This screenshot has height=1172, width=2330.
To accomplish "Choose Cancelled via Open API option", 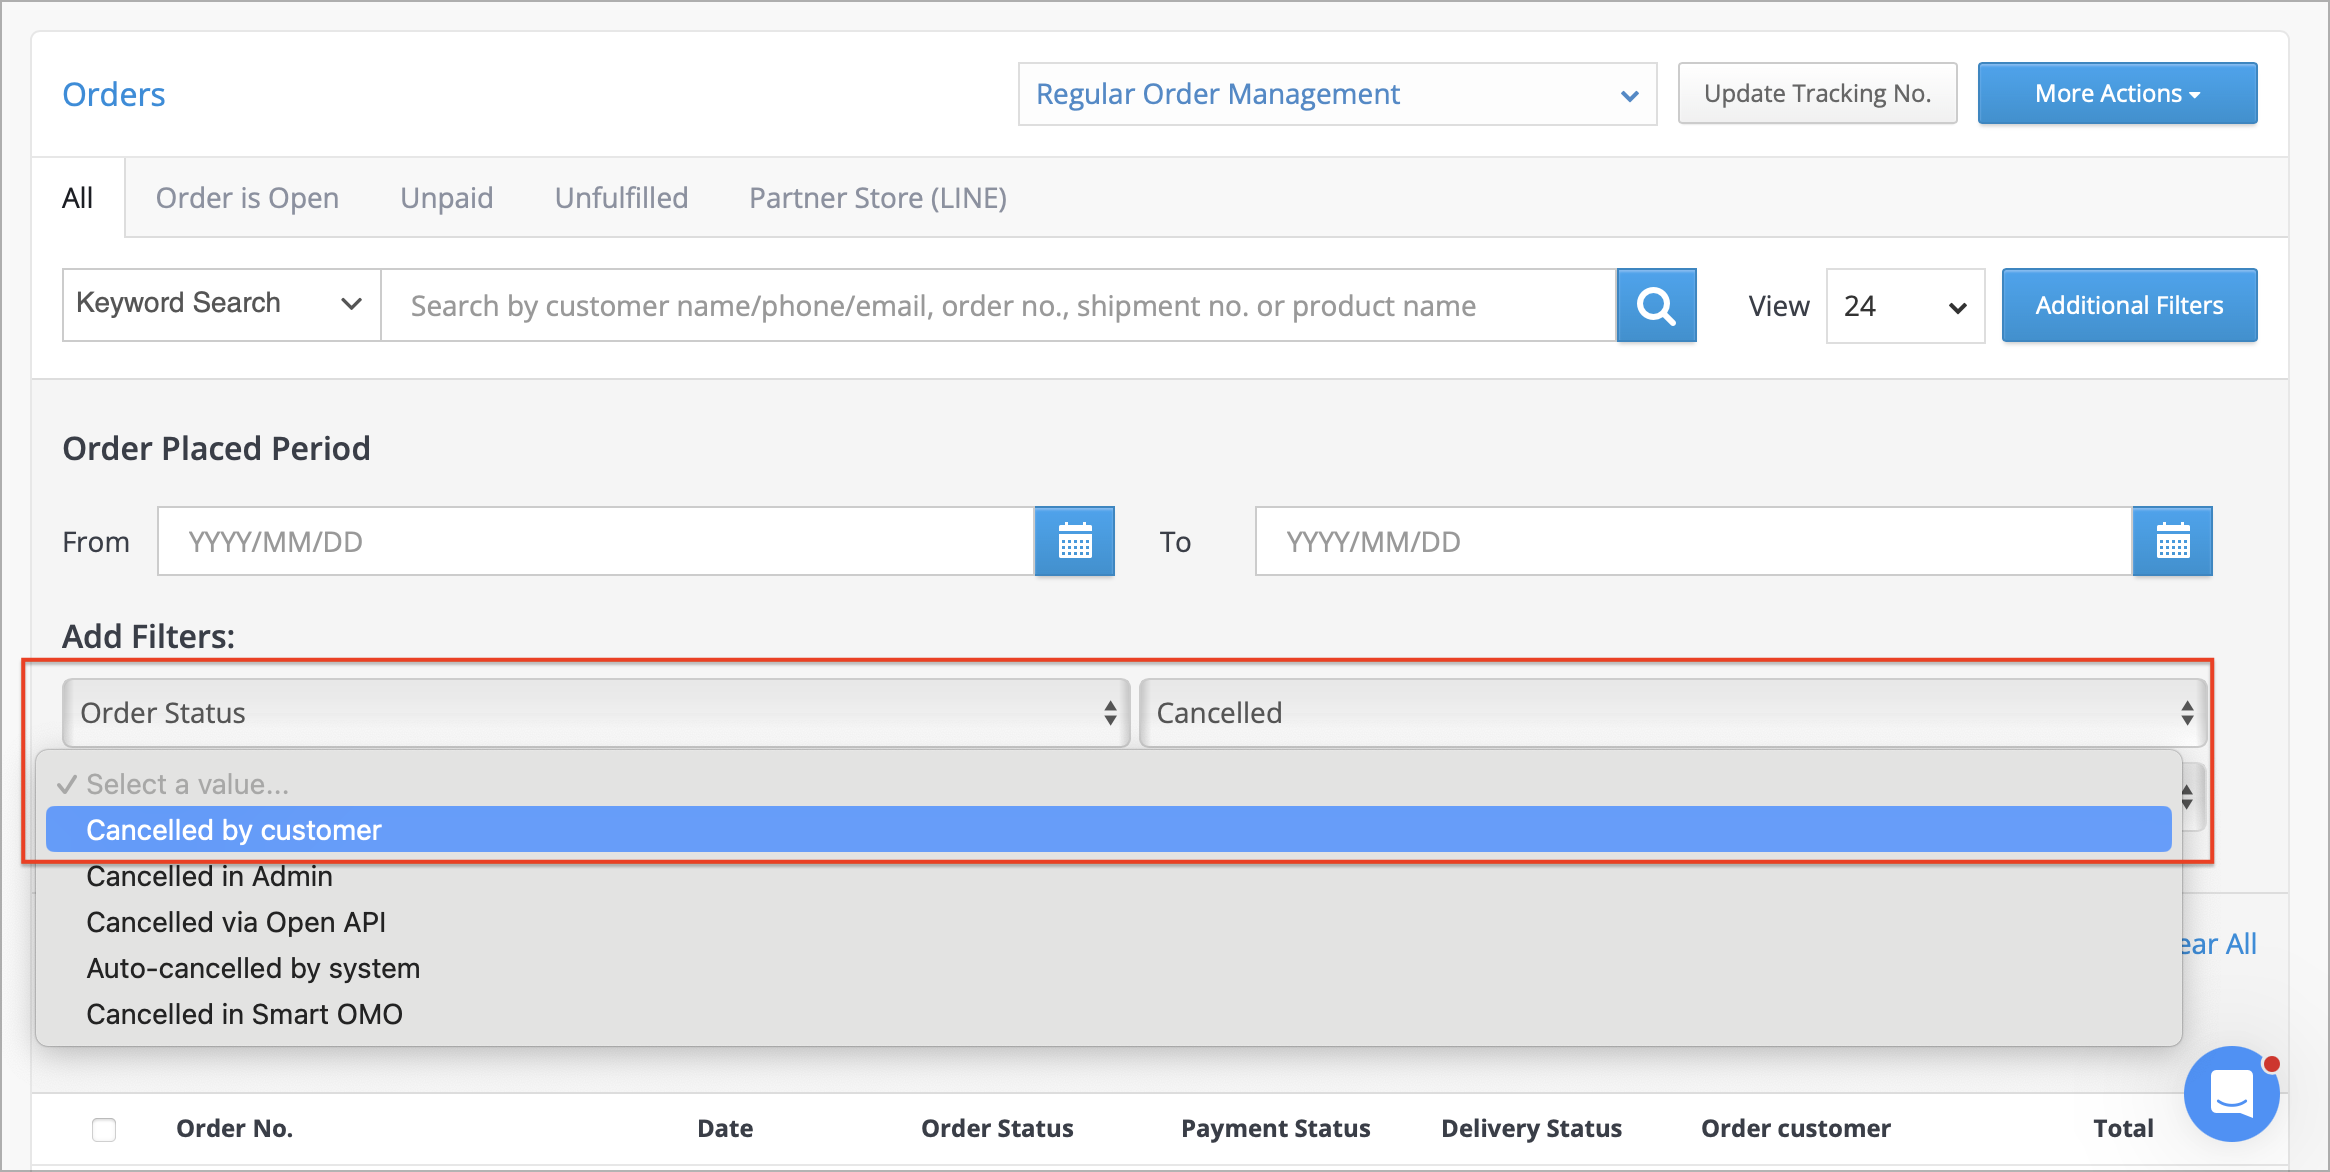I will tap(1108, 922).
